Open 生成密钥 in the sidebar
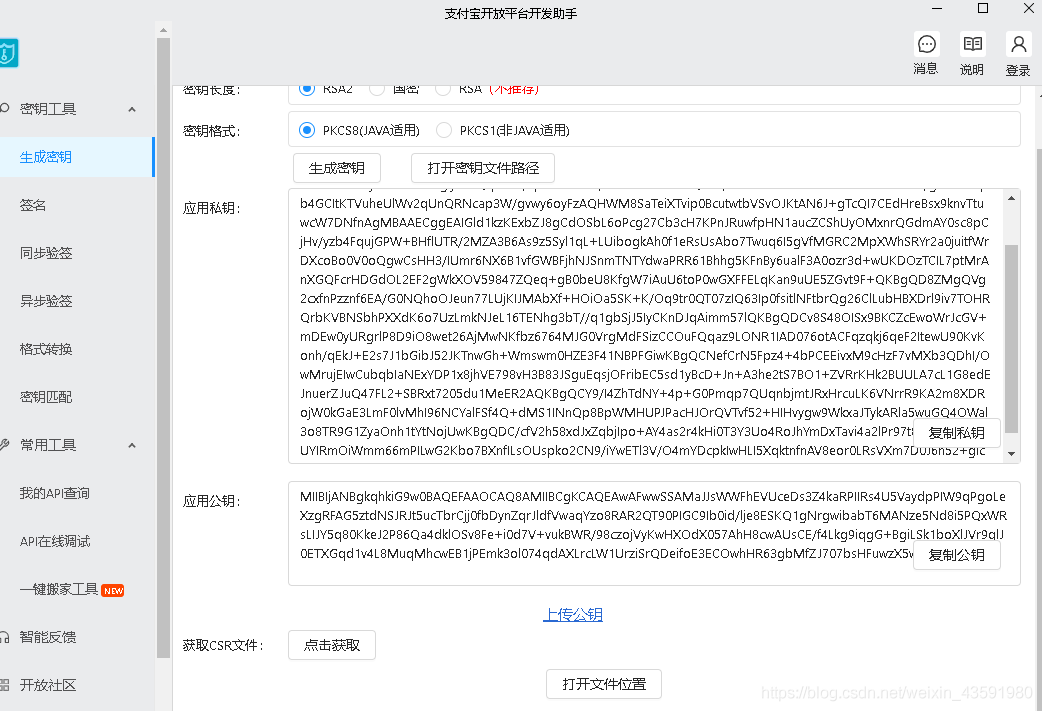 (x=77, y=157)
